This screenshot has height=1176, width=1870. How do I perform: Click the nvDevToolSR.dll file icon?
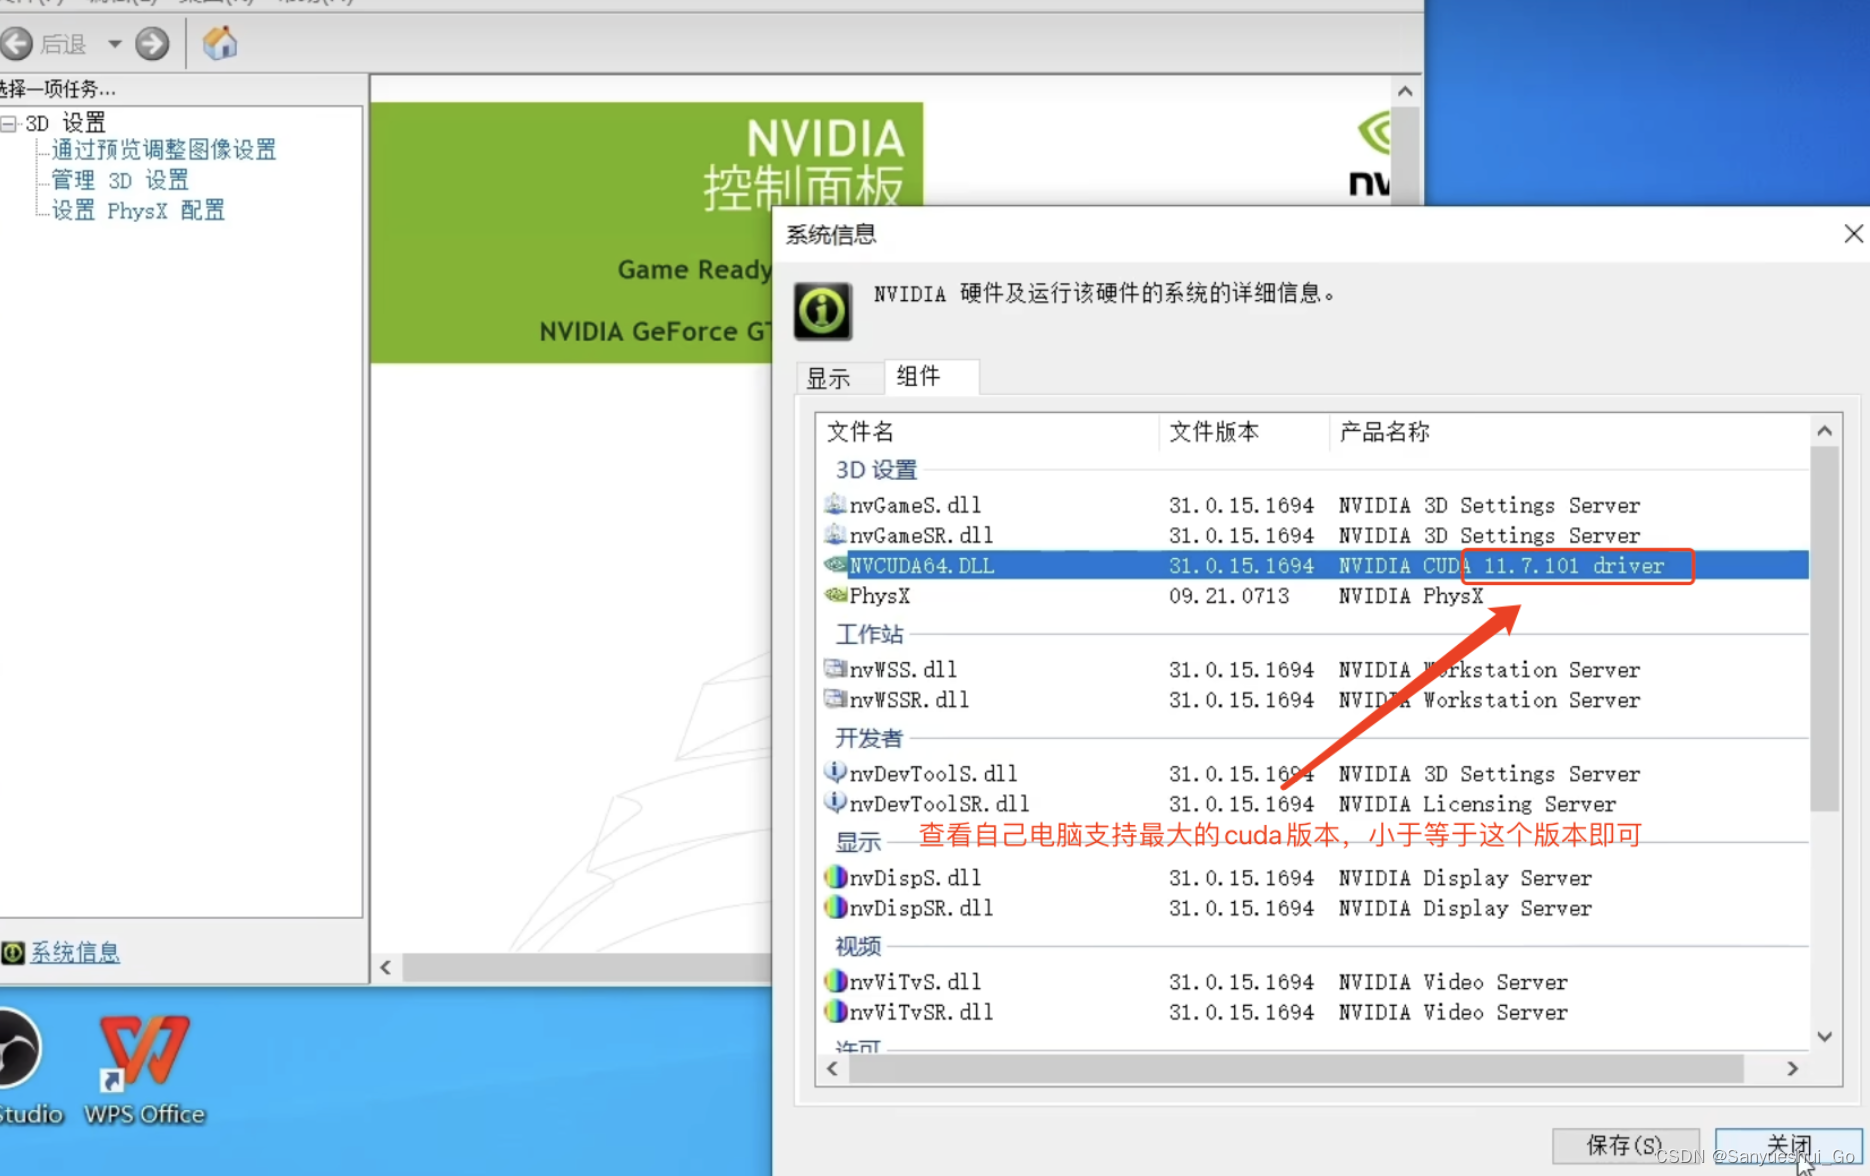pyautogui.click(x=835, y=802)
